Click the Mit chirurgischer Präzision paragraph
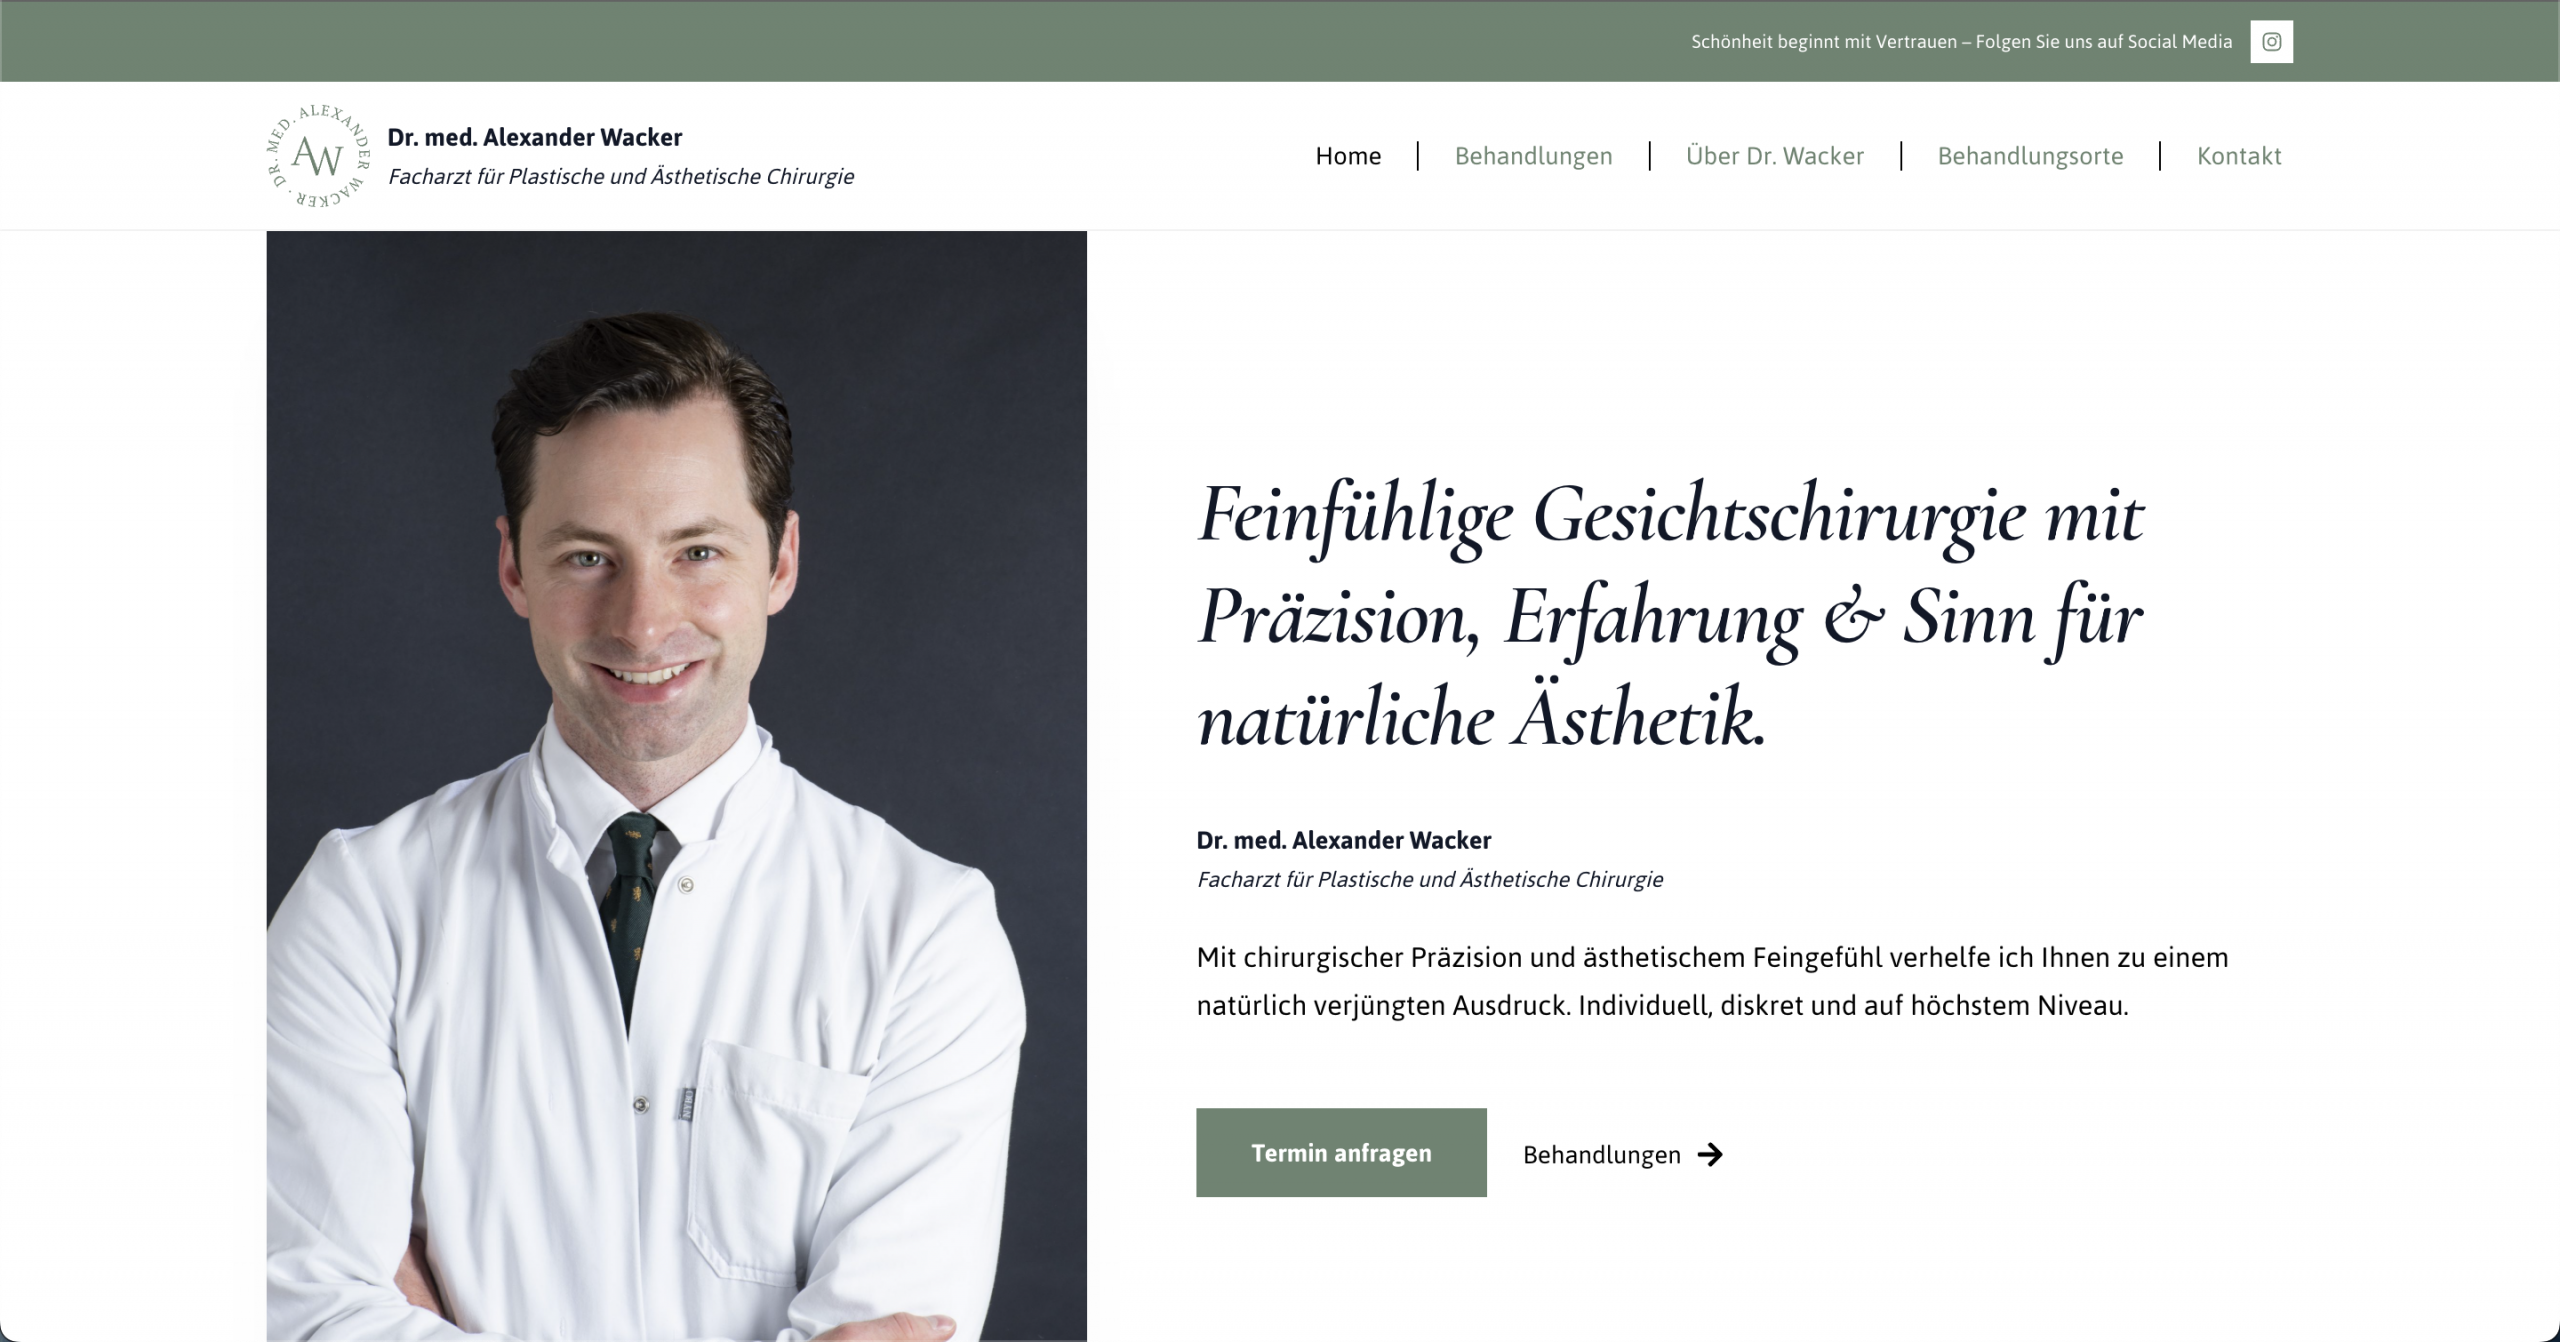 1712,981
